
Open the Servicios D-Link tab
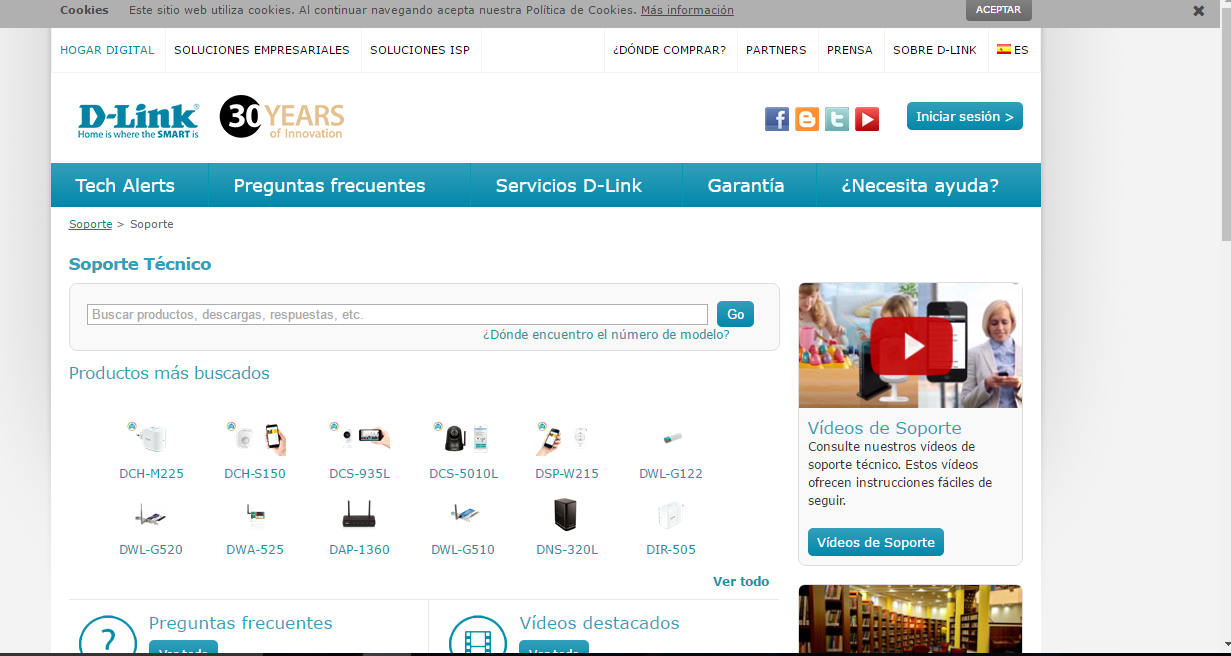click(x=569, y=185)
